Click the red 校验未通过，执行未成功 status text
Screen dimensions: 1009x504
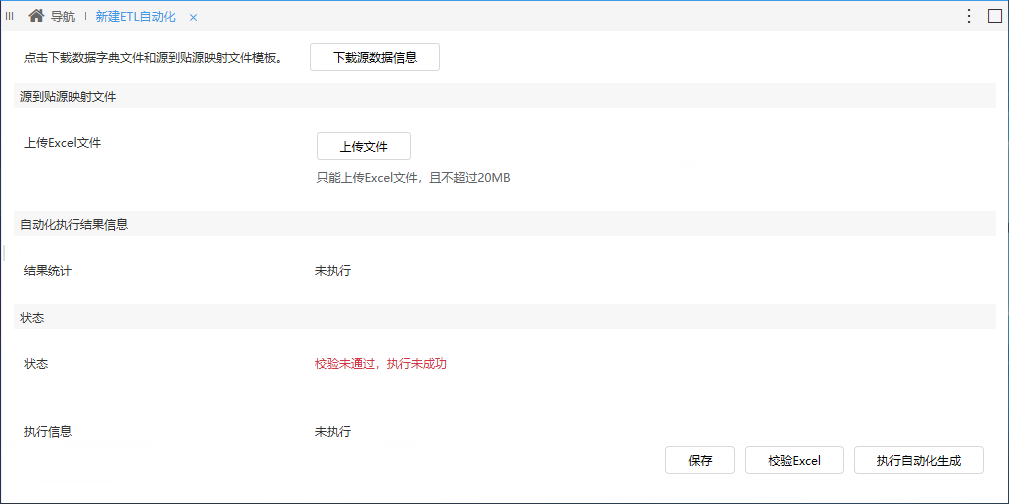pyautogui.click(x=381, y=364)
